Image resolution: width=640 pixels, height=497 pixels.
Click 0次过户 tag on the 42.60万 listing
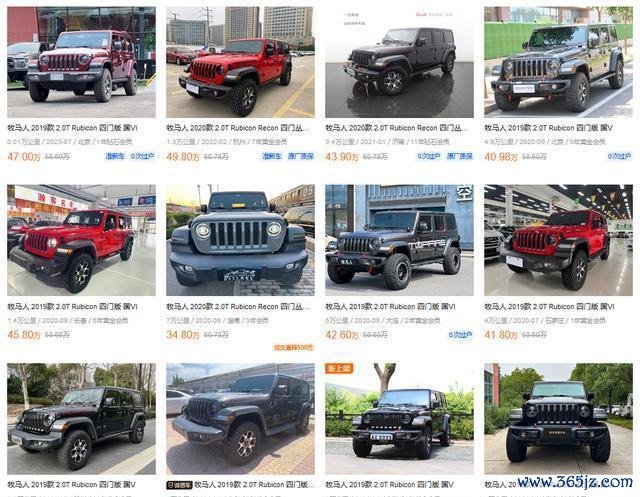(x=460, y=335)
